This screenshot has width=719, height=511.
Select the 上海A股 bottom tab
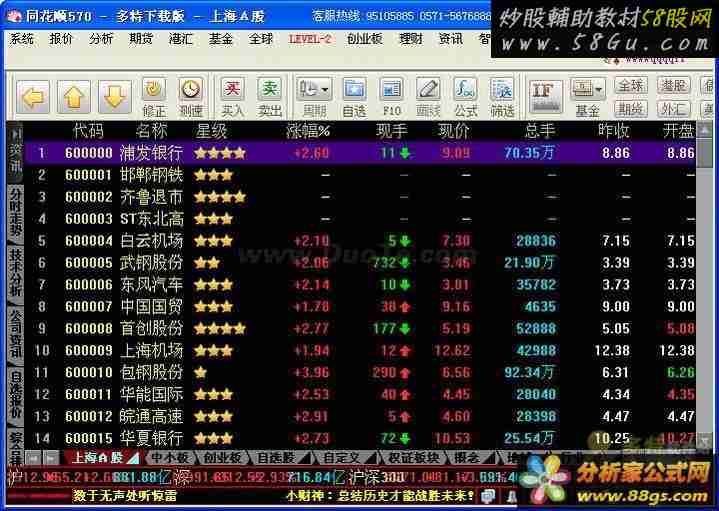tap(100, 457)
